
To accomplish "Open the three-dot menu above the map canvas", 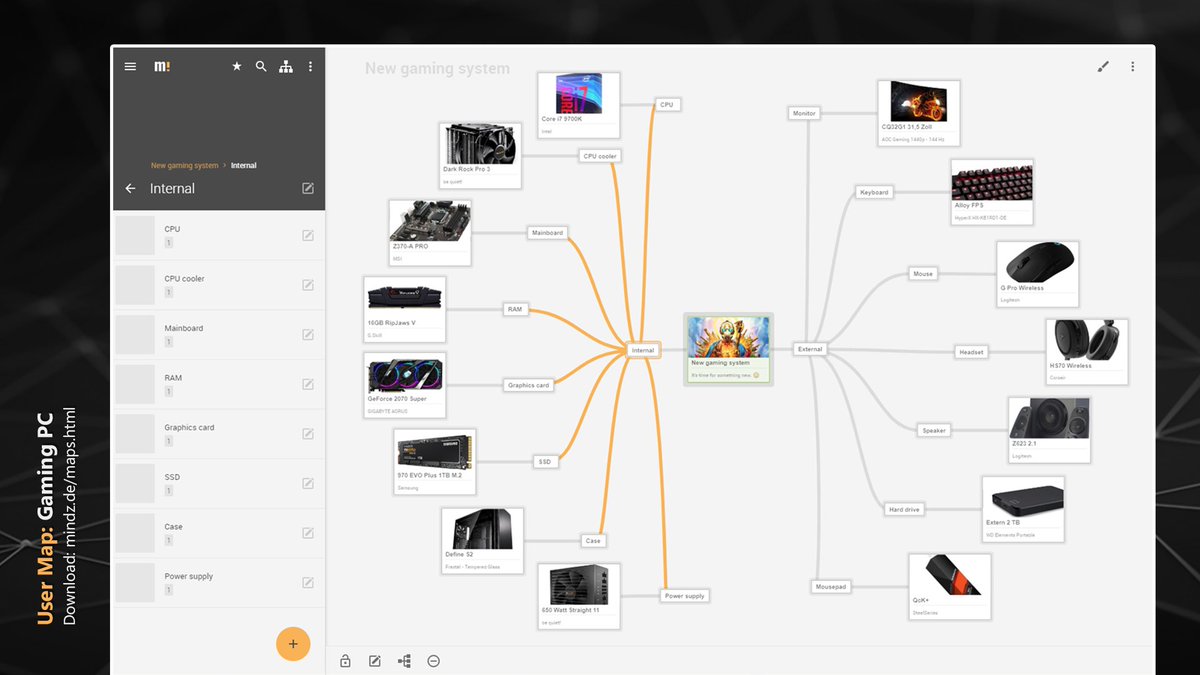I will click(1132, 66).
